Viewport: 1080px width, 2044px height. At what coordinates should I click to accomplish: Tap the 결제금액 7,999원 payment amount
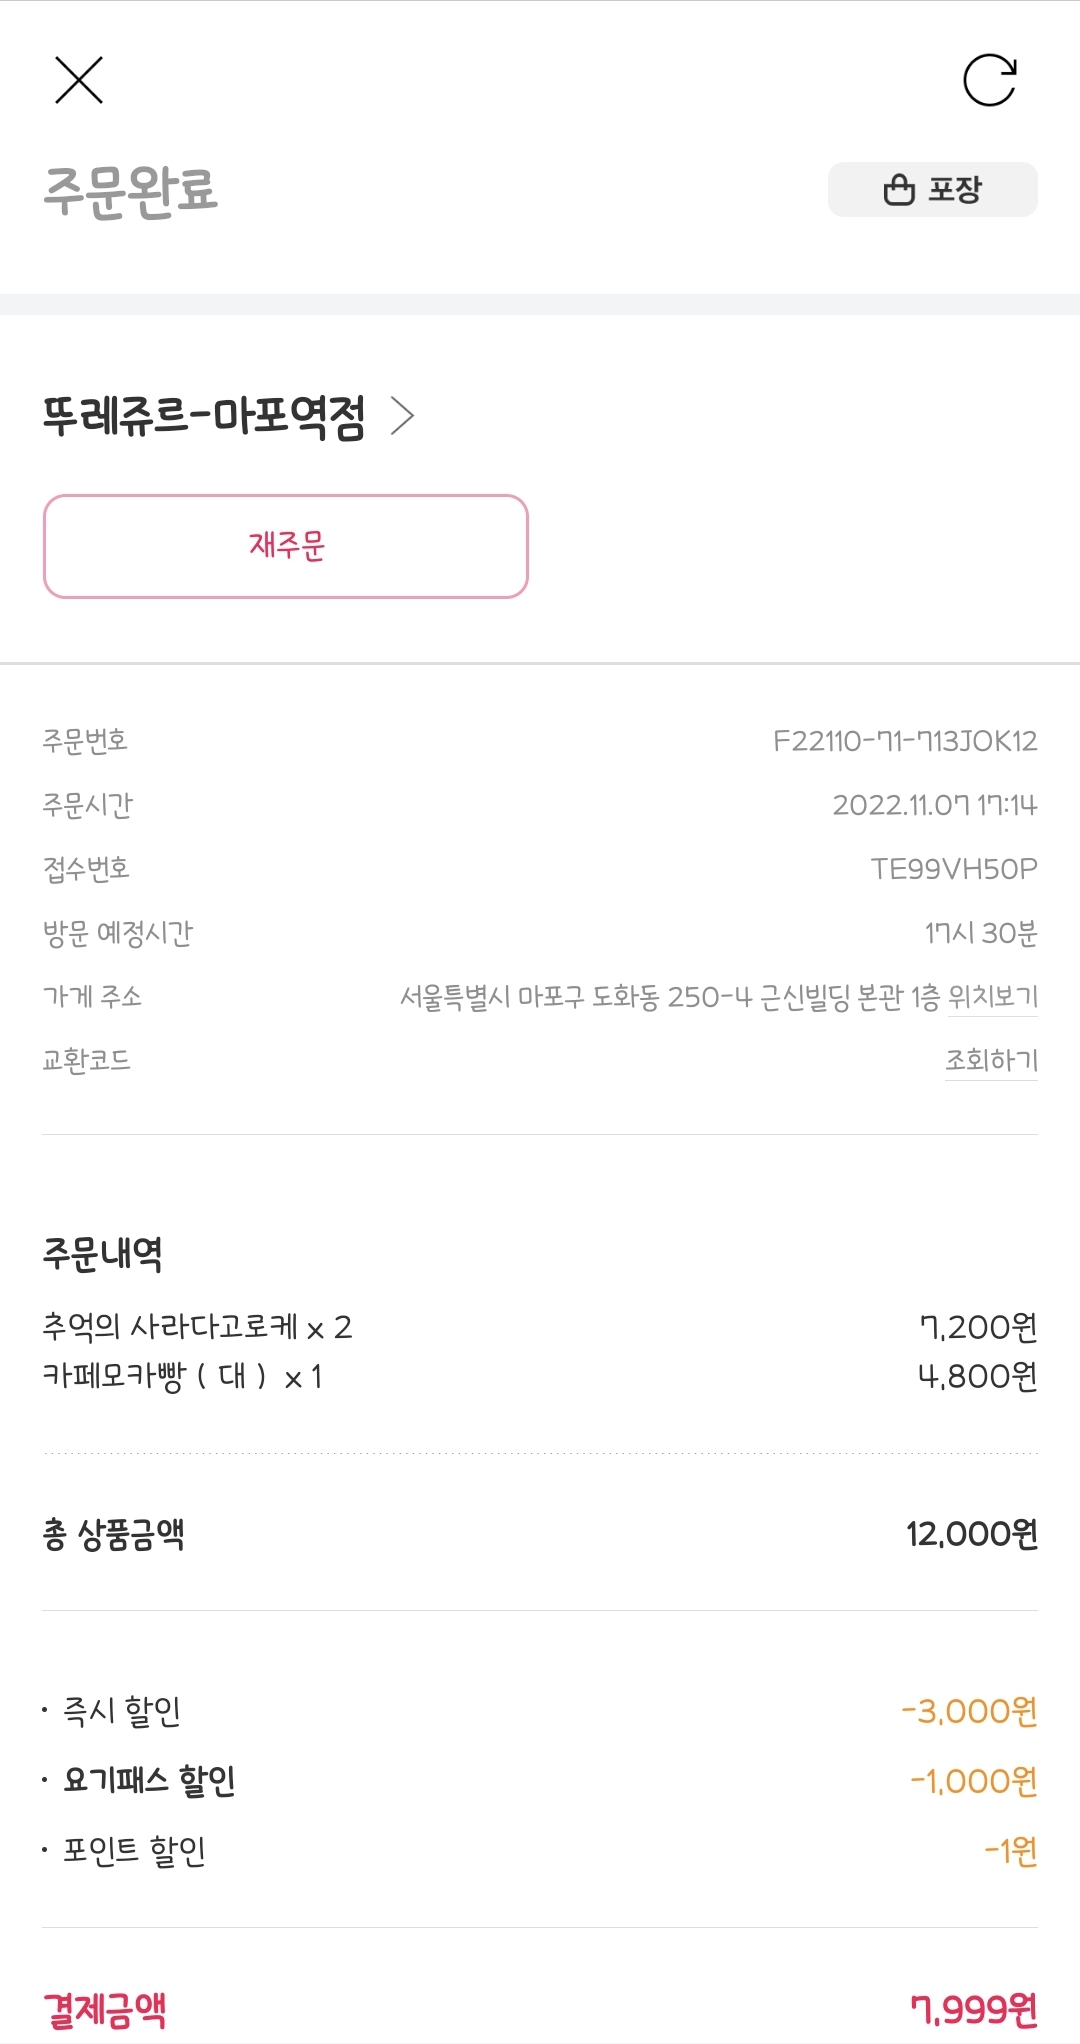973,2008
